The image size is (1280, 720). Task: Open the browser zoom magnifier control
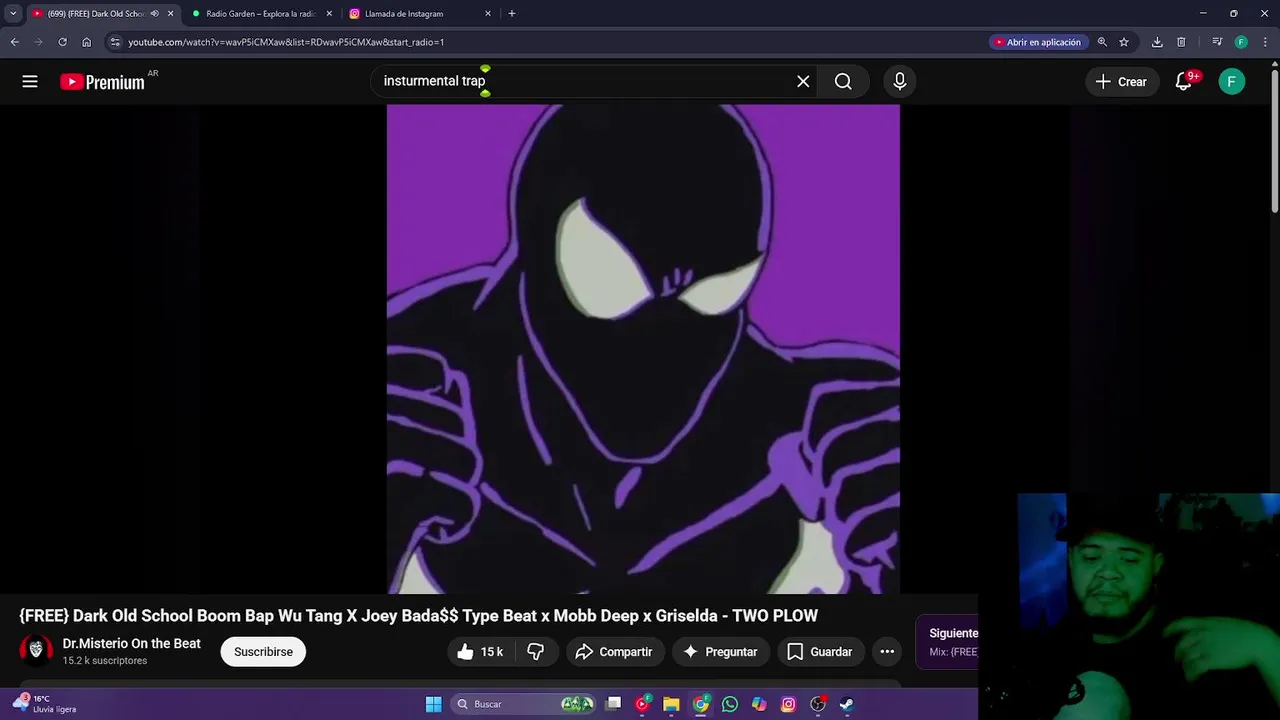(x=1102, y=42)
